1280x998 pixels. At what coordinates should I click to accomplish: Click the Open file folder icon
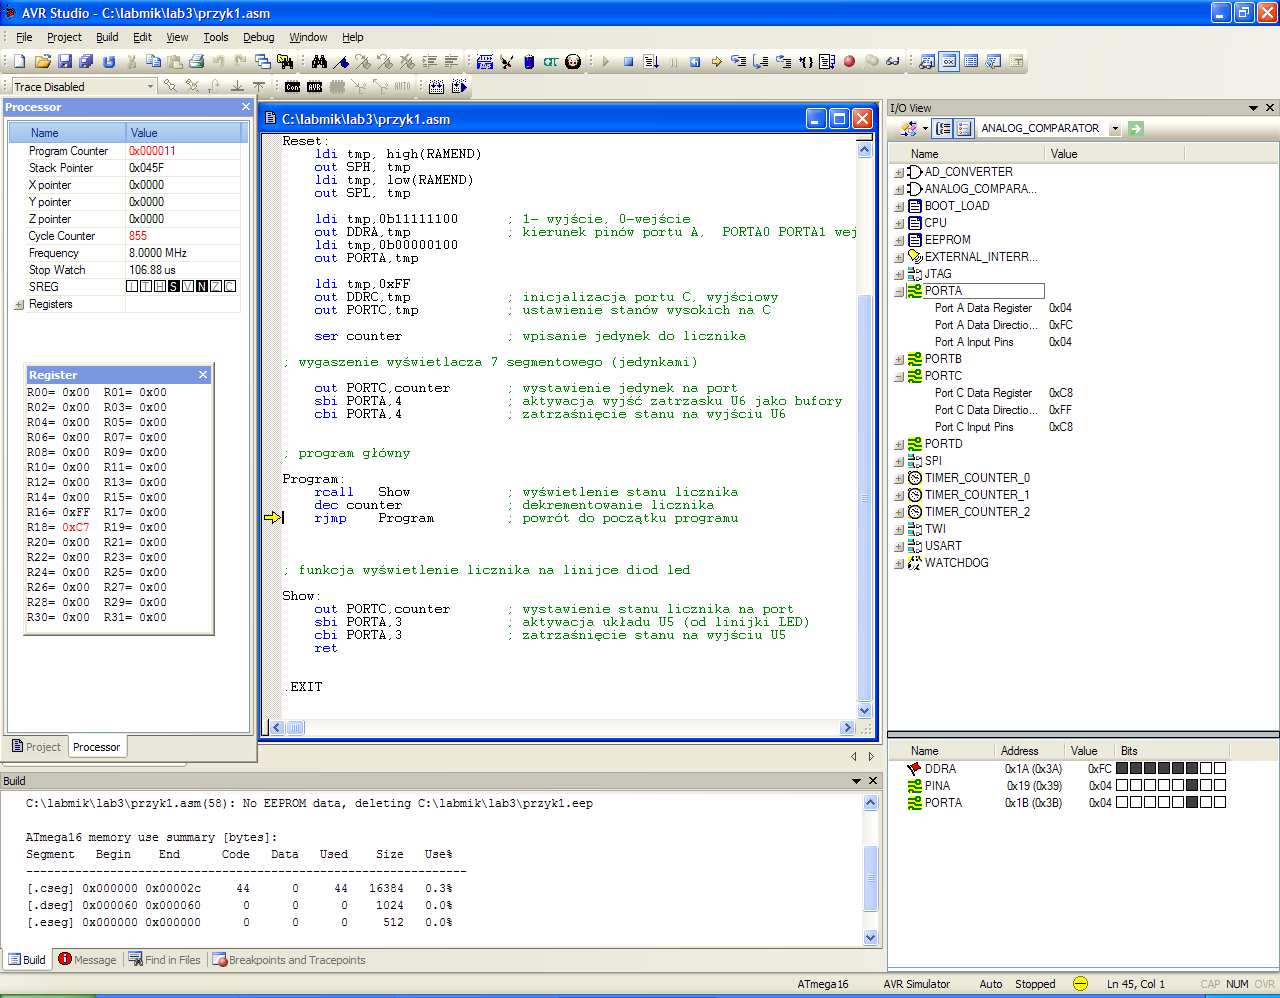[43, 62]
